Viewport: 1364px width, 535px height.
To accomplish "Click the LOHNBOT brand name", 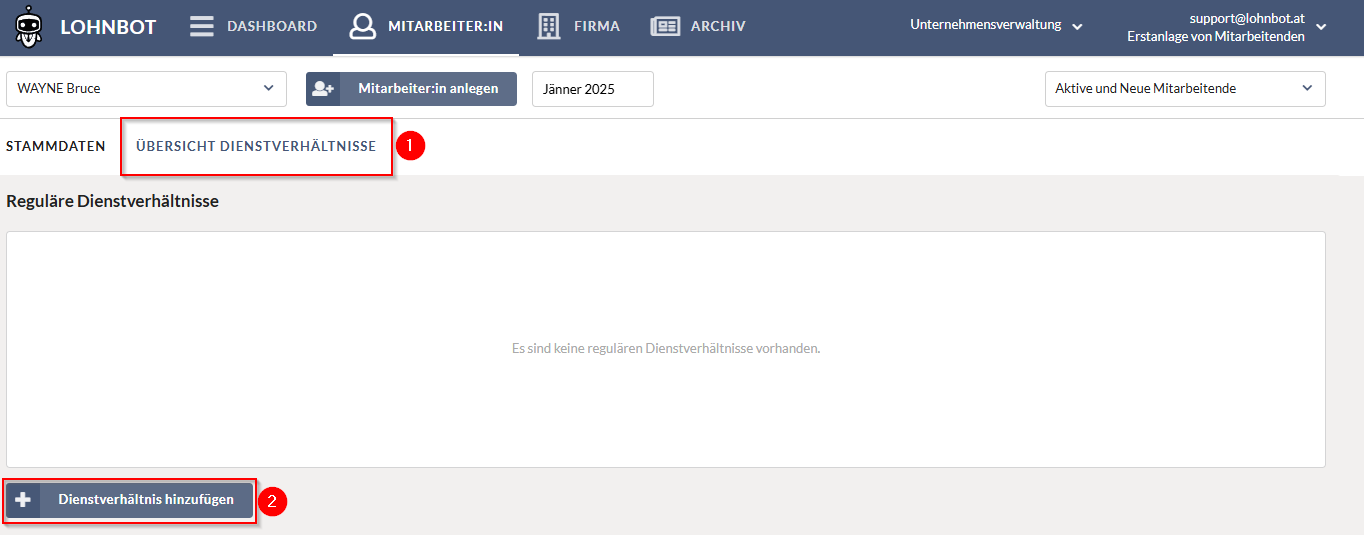I will point(108,27).
